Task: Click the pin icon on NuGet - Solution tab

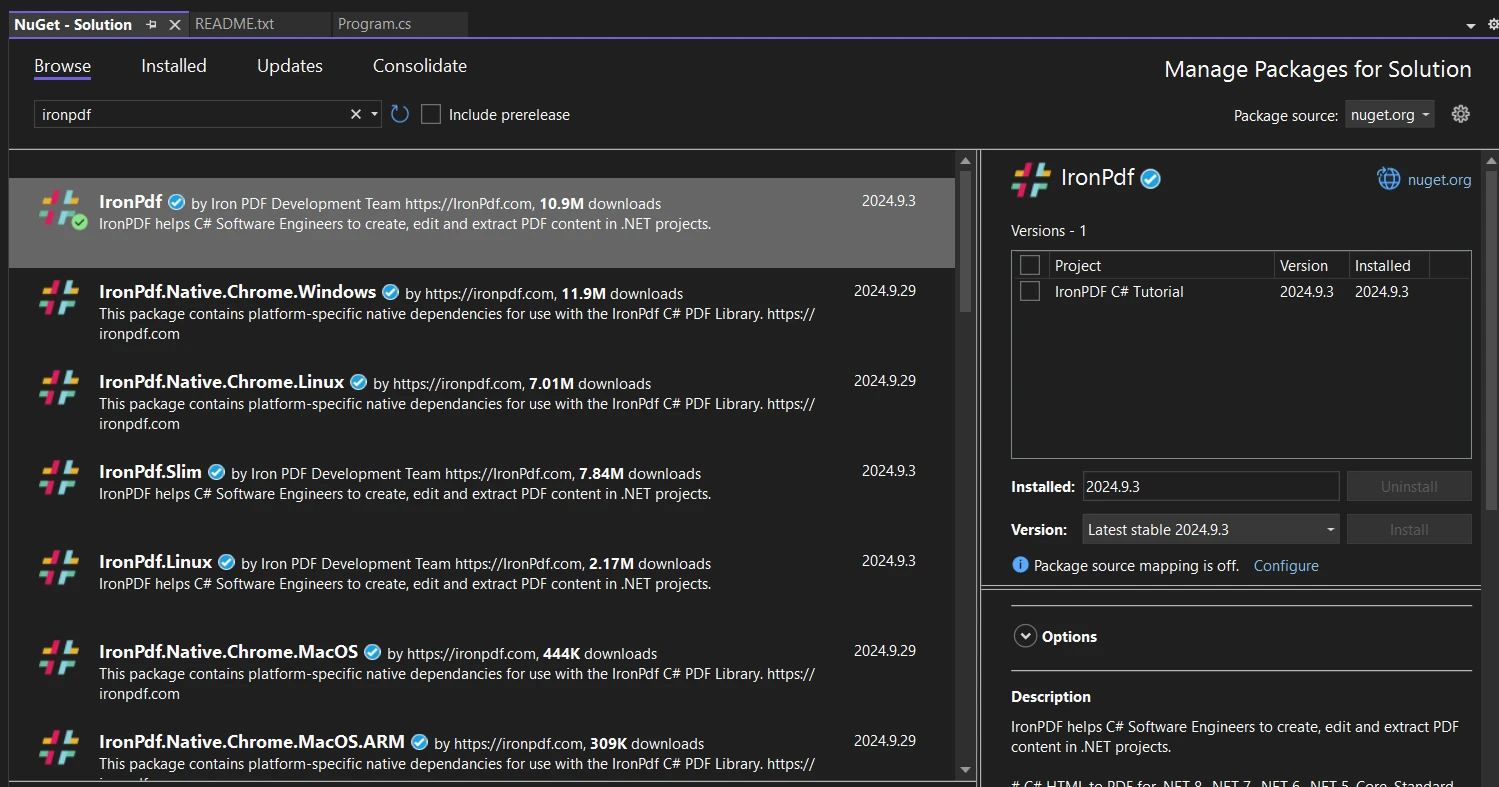Action: tap(151, 24)
